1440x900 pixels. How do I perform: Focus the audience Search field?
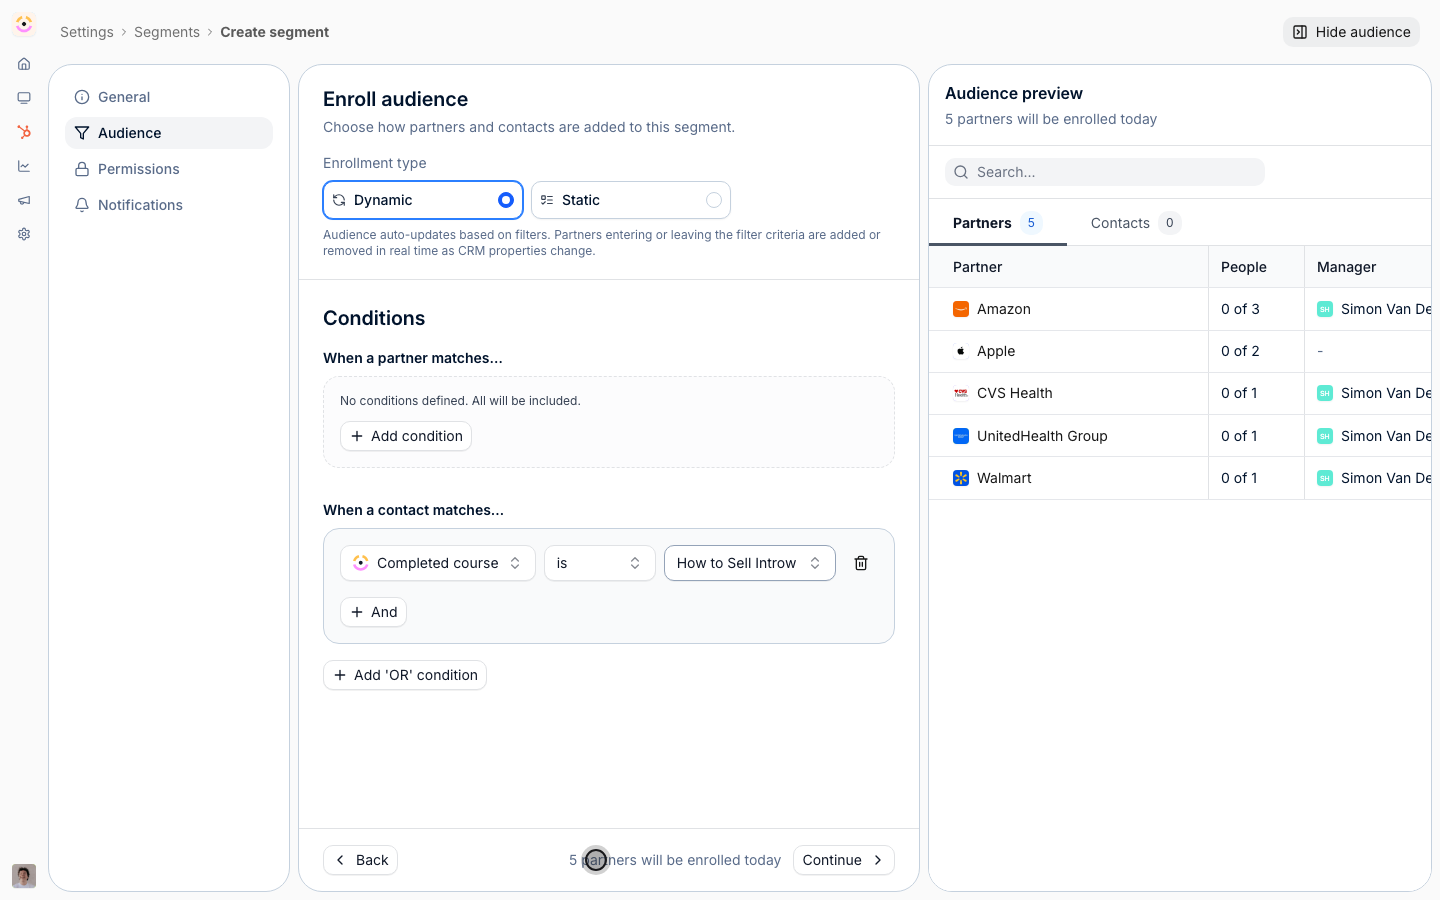[x=1105, y=172]
